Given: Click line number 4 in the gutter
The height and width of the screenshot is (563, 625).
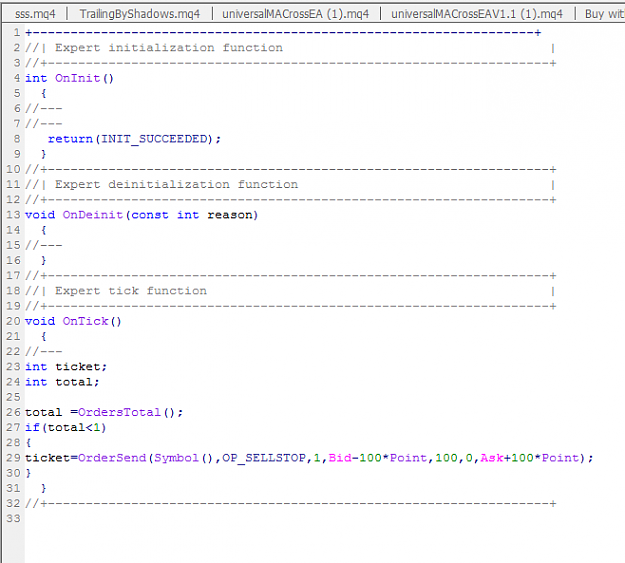Looking at the screenshot, I should click(17, 78).
